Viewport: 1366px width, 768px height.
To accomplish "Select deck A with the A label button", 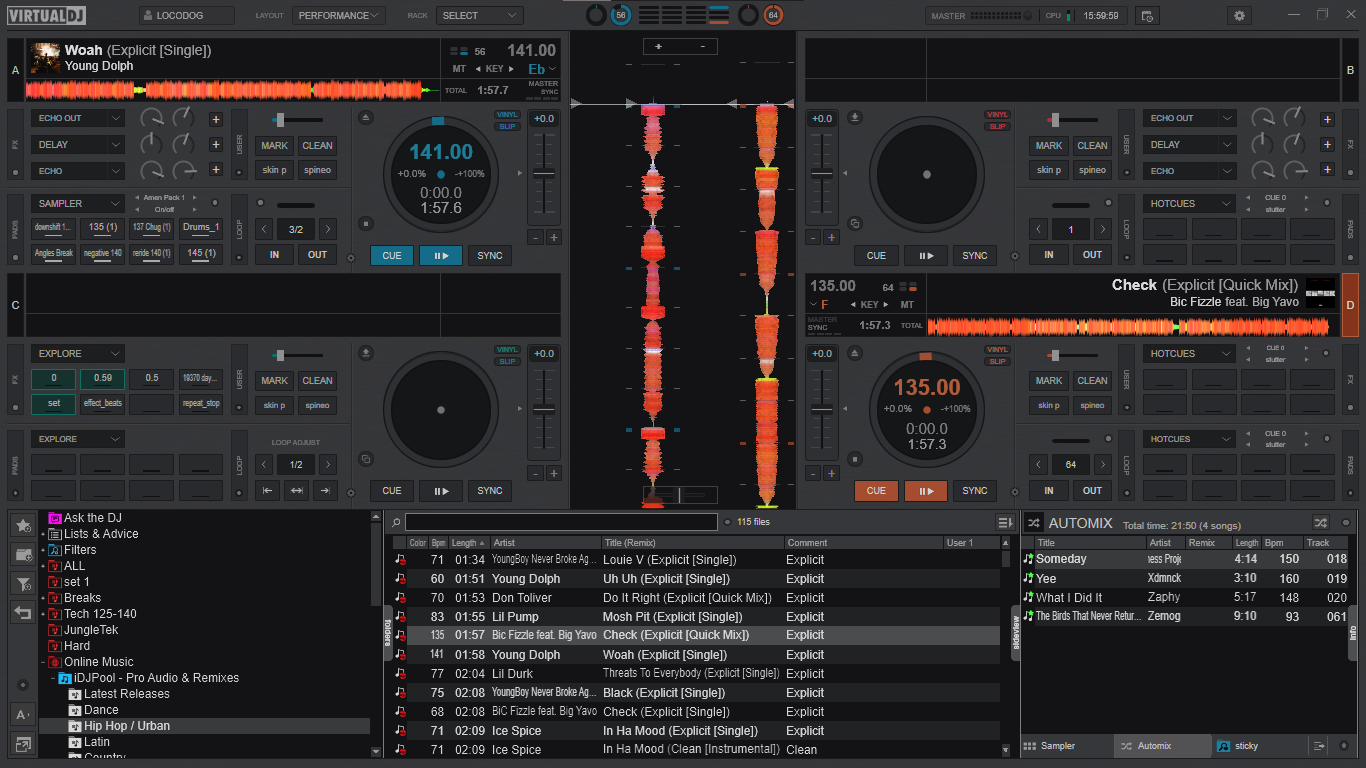I will click(x=15, y=70).
